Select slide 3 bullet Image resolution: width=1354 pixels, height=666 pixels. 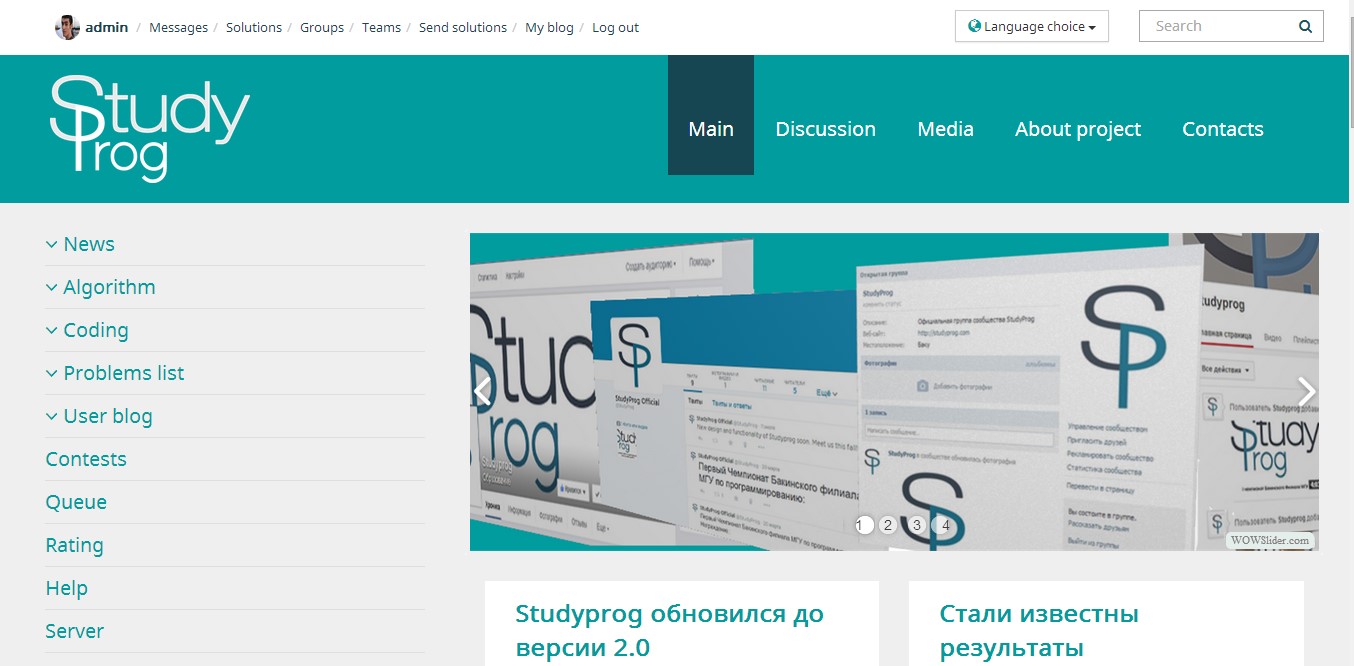pos(916,525)
